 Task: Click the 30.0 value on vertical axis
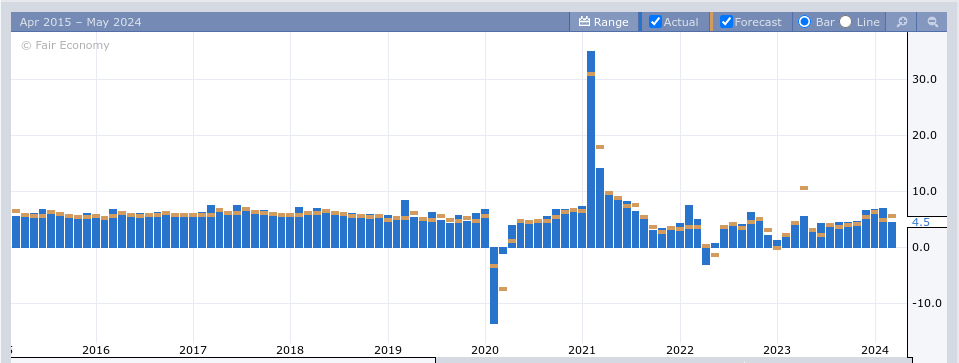click(x=924, y=79)
